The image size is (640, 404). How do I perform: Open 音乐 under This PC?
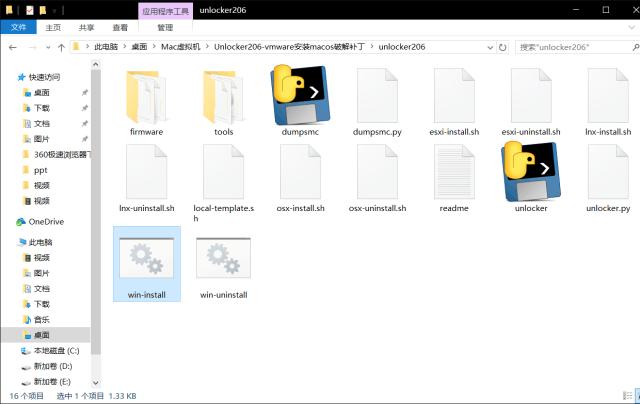pyautogui.click(x=42, y=320)
